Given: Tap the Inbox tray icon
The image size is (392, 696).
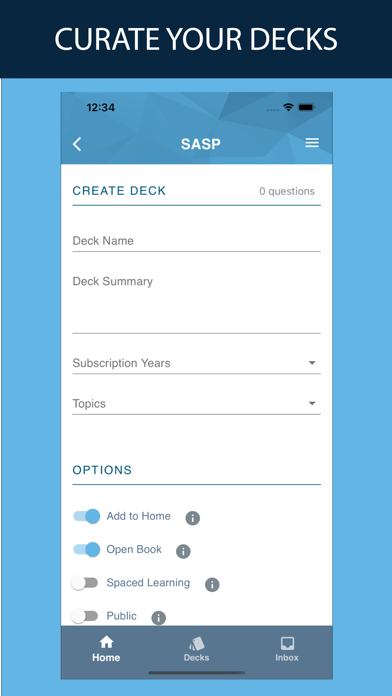Looking at the screenshot, I should 287,644.
